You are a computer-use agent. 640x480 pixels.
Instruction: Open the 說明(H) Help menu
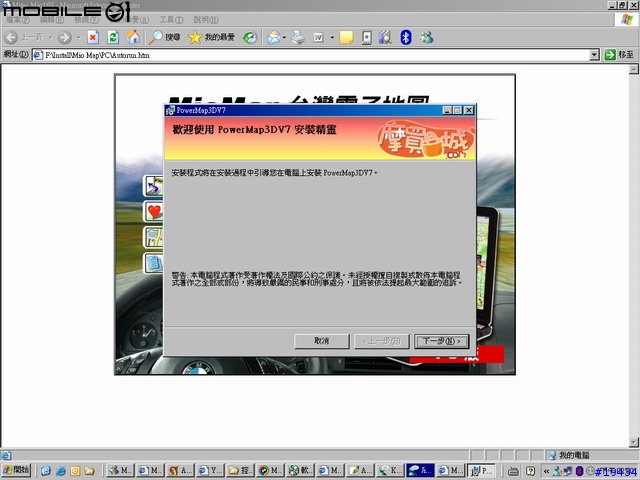(206, 20)
